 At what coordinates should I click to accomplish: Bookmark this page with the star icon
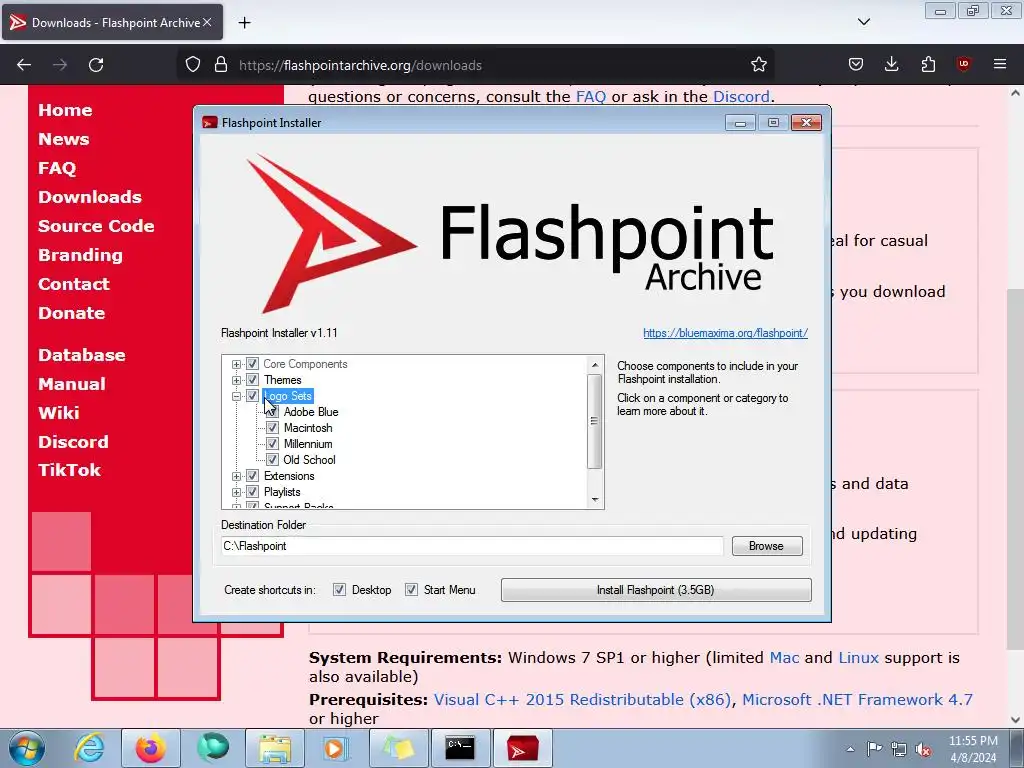(759, 65)
